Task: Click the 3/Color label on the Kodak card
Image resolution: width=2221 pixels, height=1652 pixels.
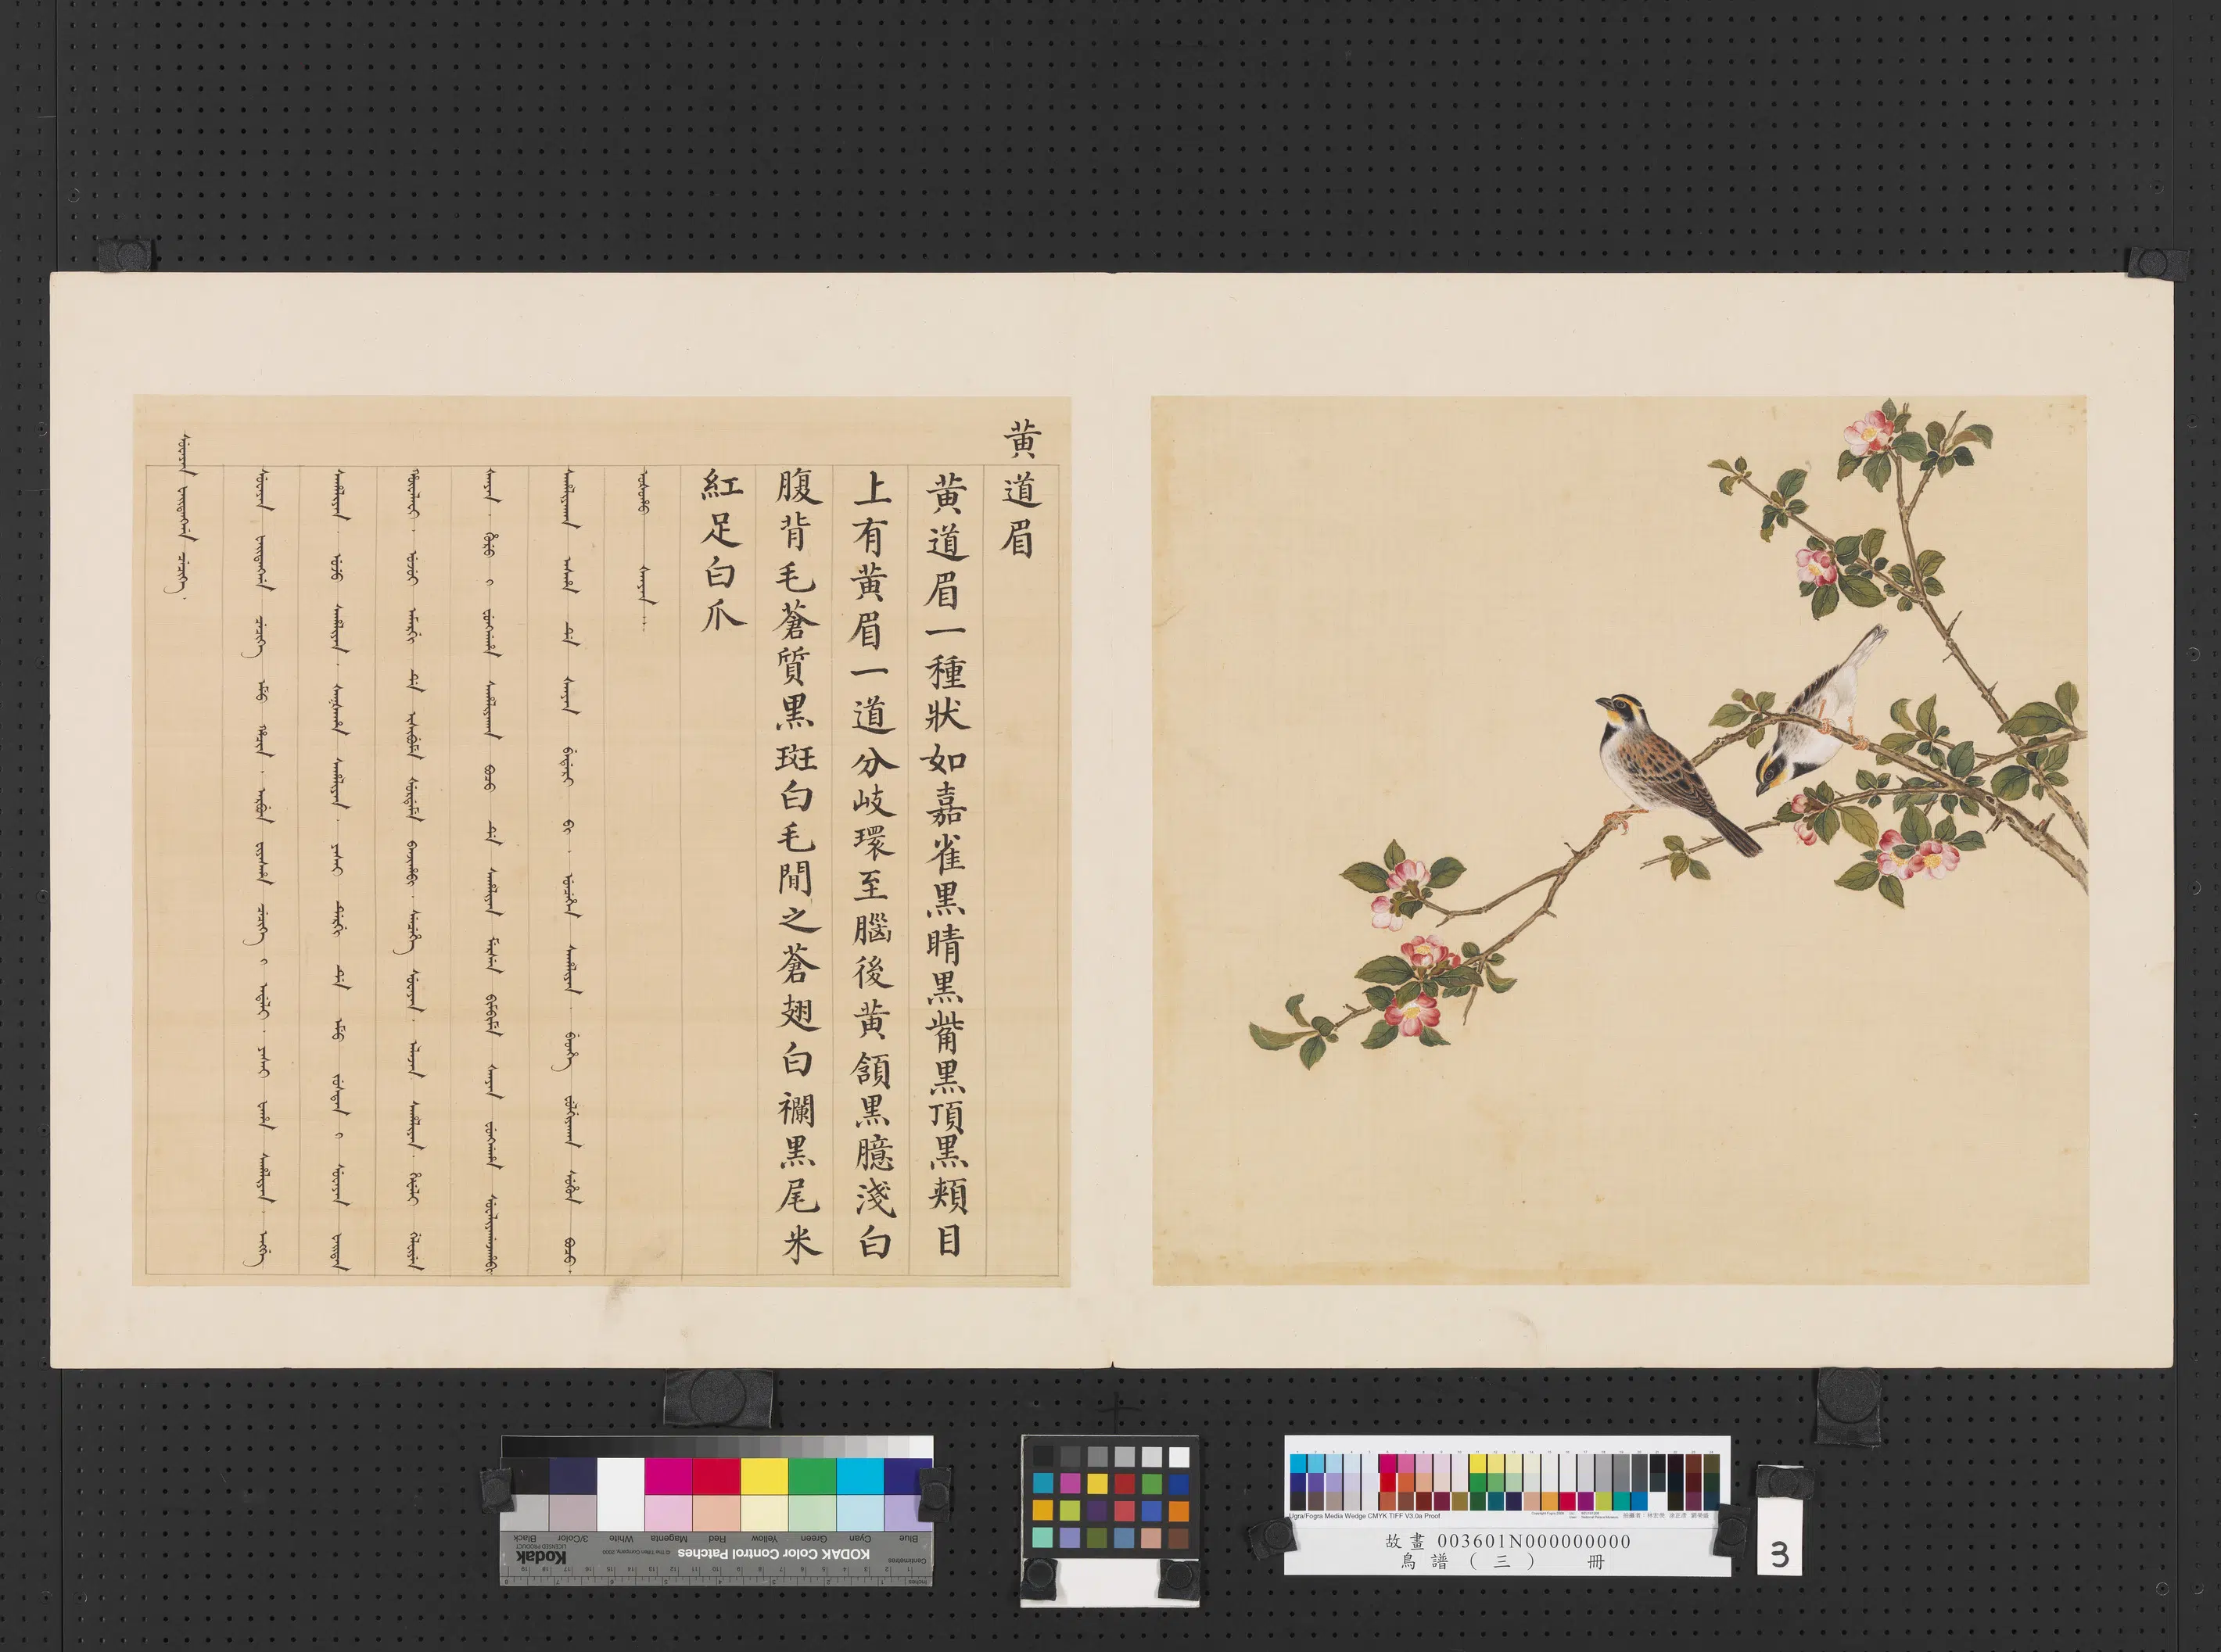Action: coord(573,1539)
